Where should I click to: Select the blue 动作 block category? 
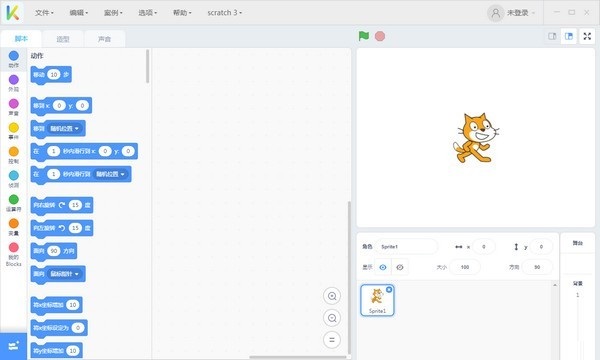pyautogui.click(x=13, y=59)
